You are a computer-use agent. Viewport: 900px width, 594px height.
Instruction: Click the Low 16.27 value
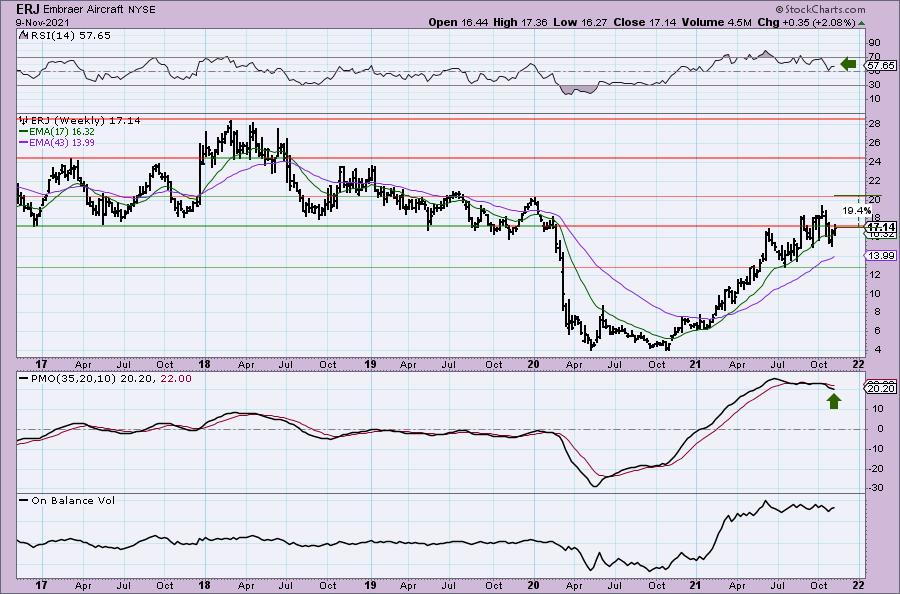click(580, 22)
